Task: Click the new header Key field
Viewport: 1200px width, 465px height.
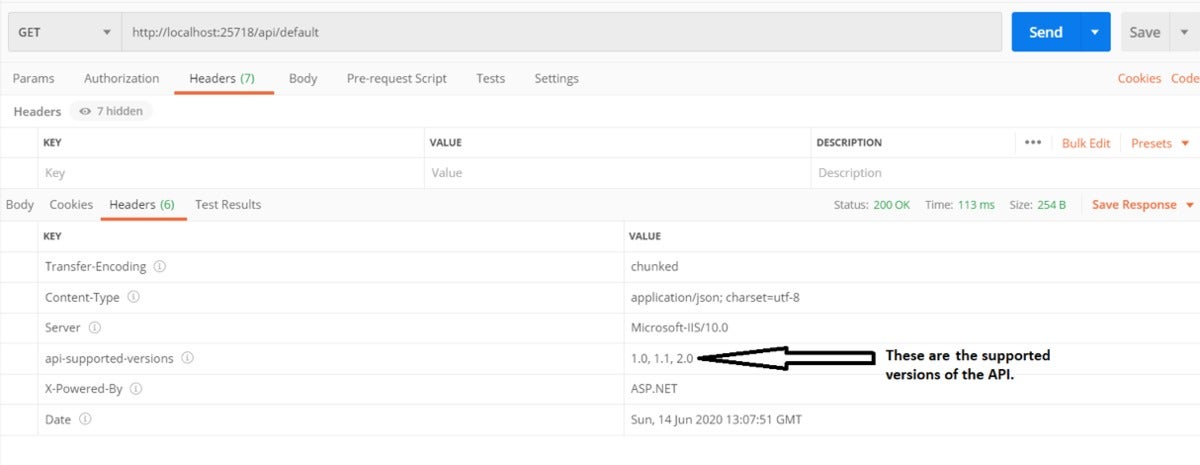Action: (232, 173)
